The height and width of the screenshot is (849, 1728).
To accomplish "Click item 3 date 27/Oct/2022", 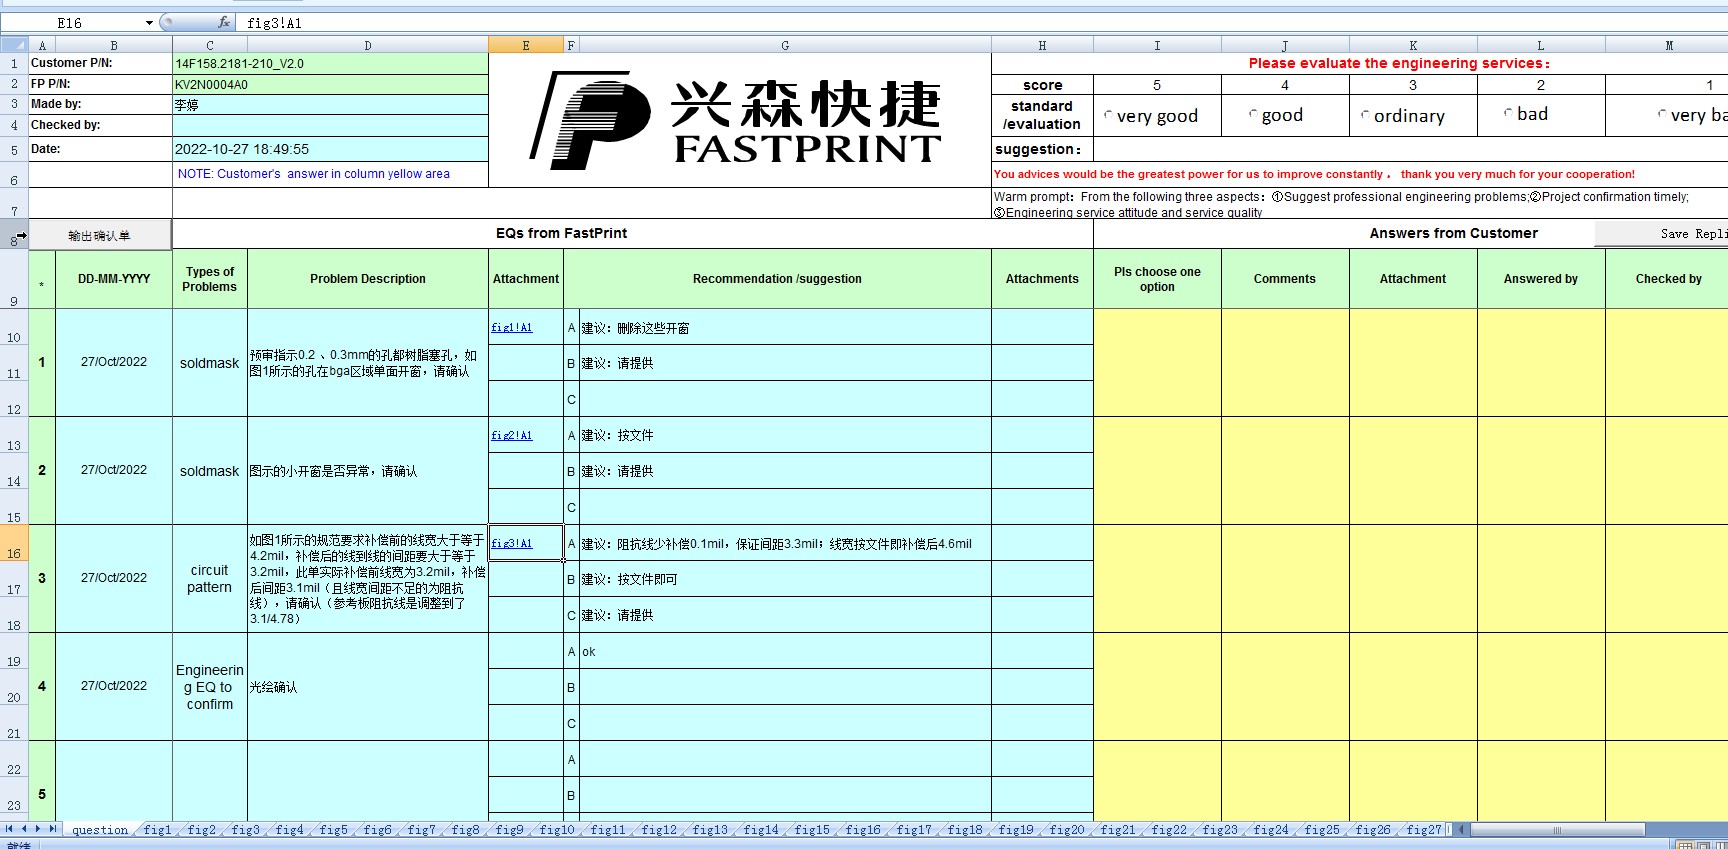I will (x=114, y=578).
